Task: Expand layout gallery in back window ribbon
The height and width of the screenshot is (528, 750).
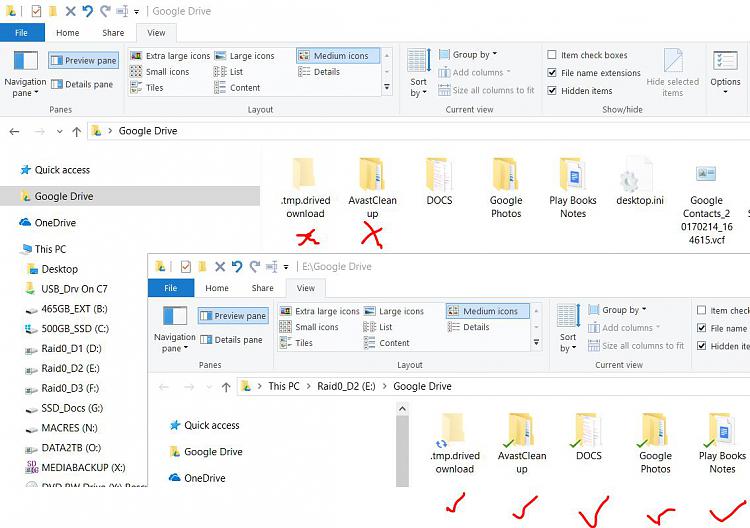Action: 387,88
